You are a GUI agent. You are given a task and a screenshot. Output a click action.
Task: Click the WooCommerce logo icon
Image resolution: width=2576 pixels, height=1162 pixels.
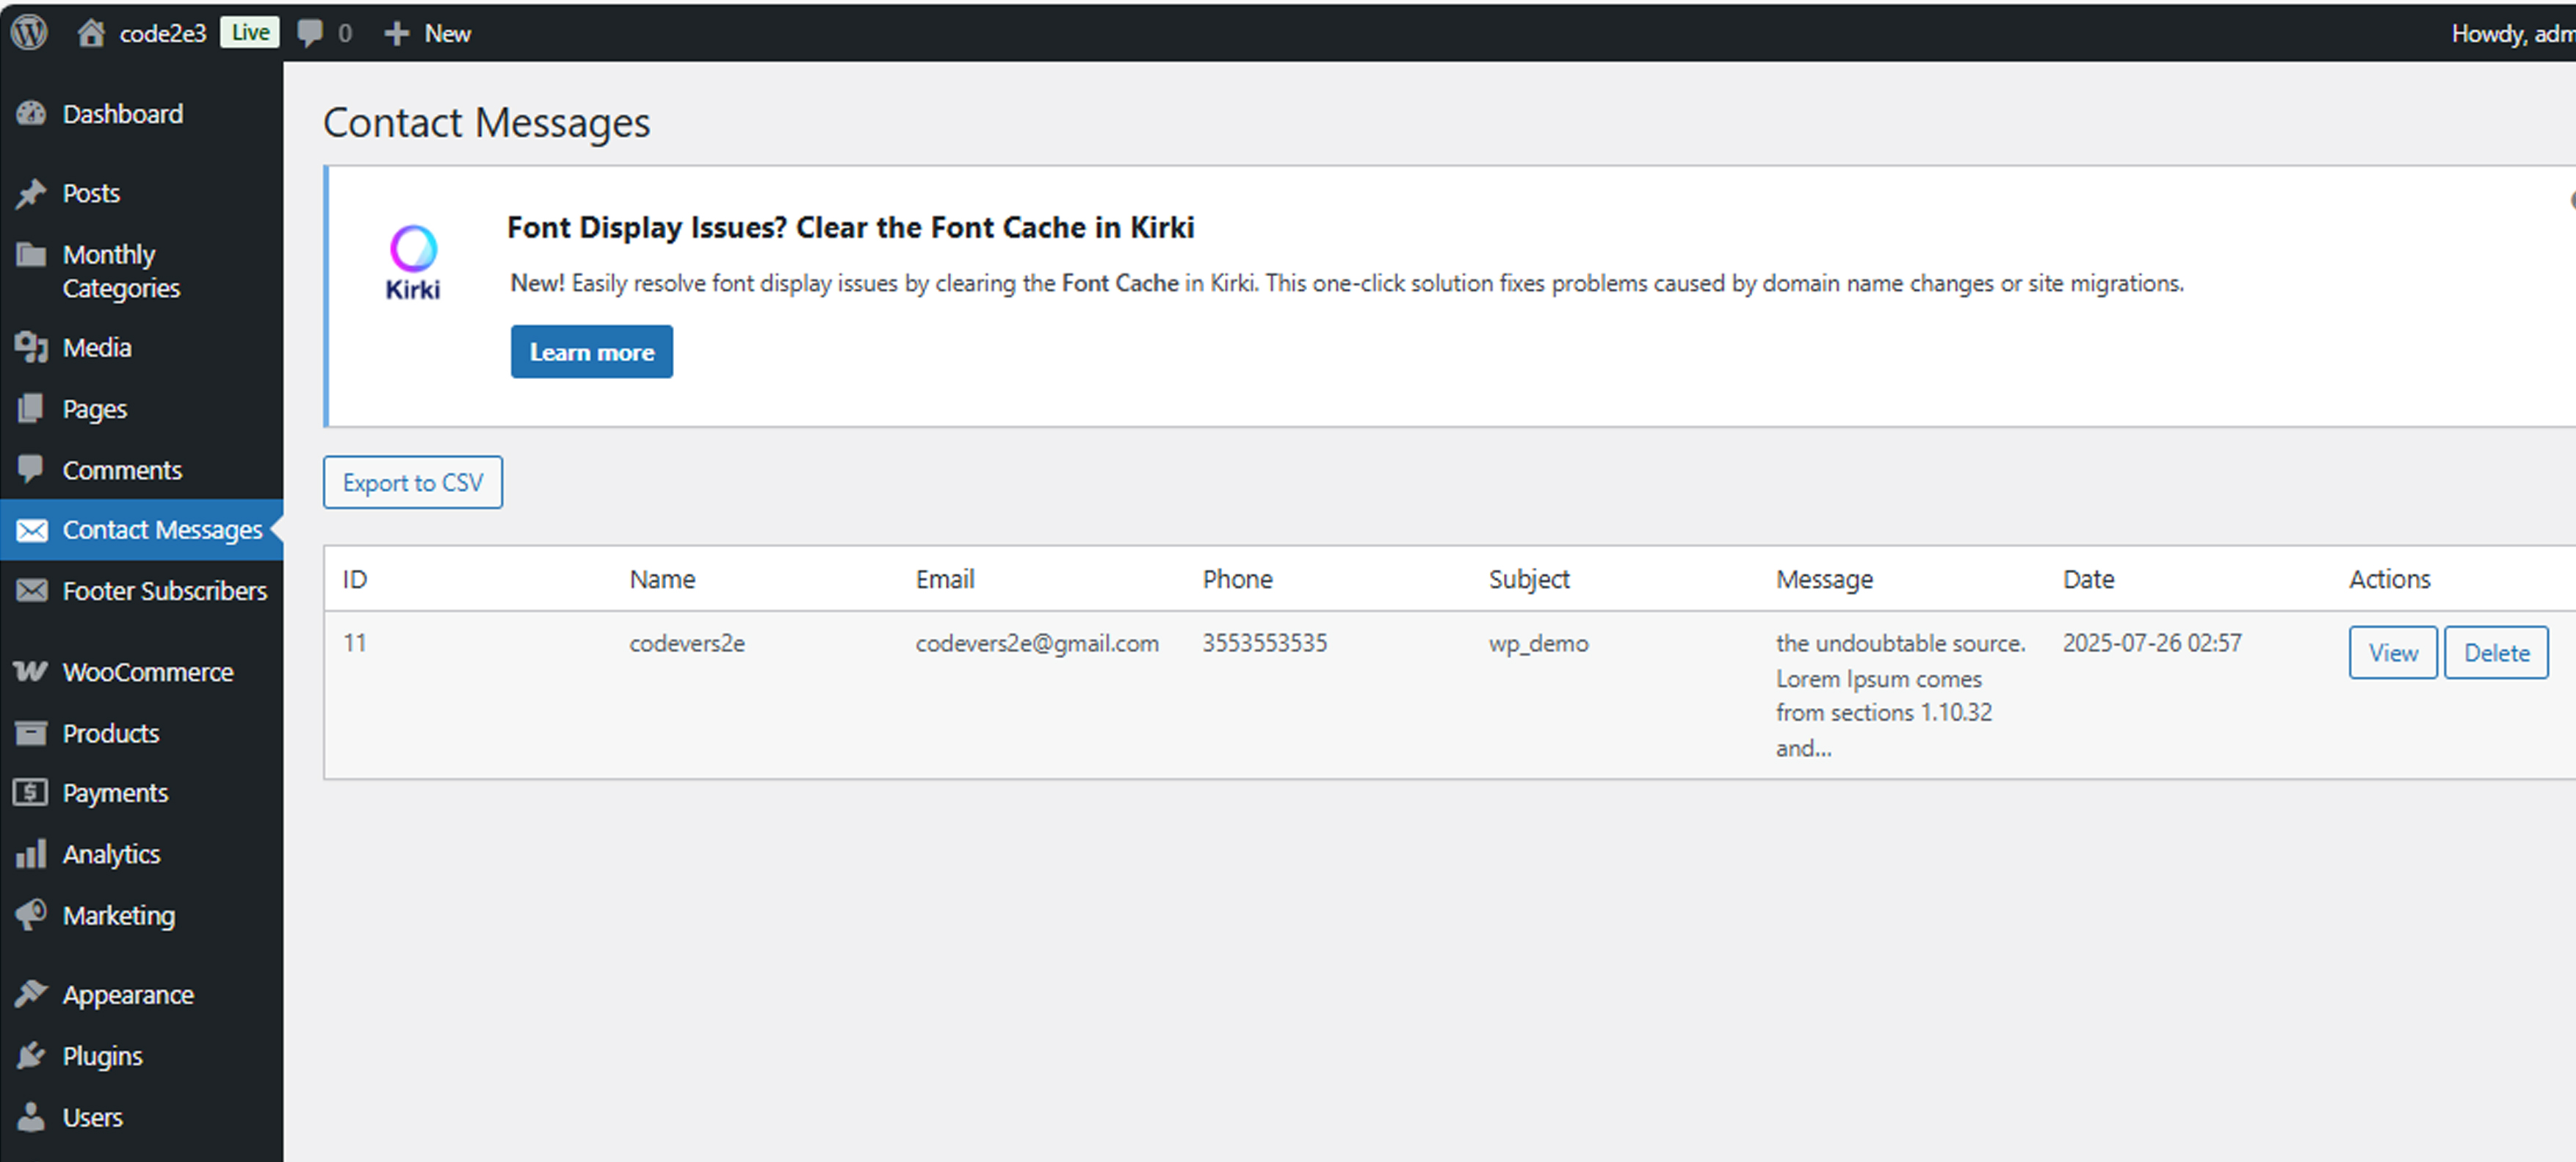click(x=31, y=671)
